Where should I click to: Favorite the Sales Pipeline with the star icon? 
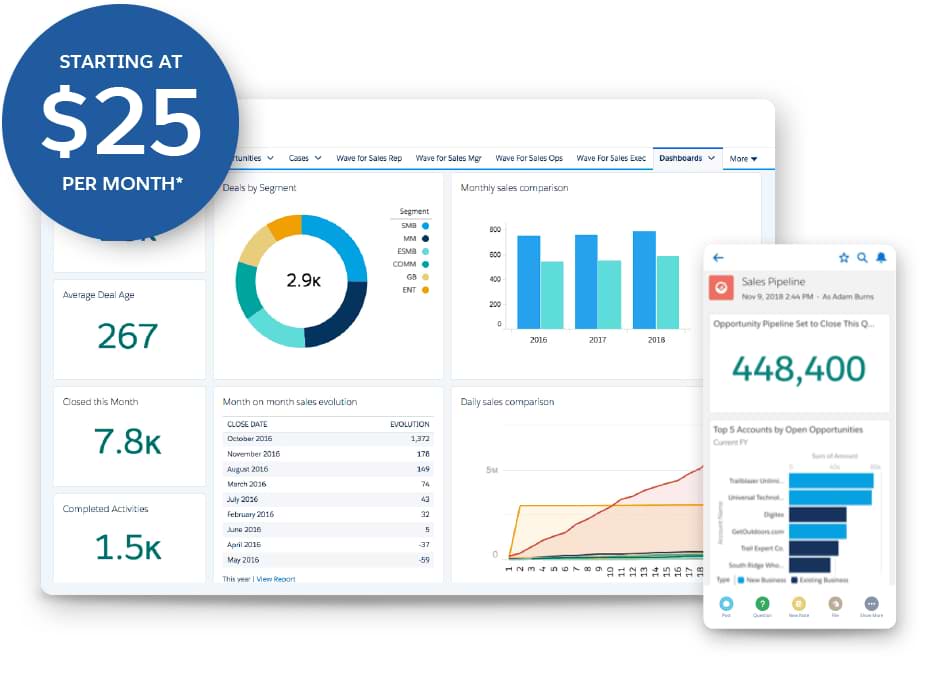tap(843, 258)
